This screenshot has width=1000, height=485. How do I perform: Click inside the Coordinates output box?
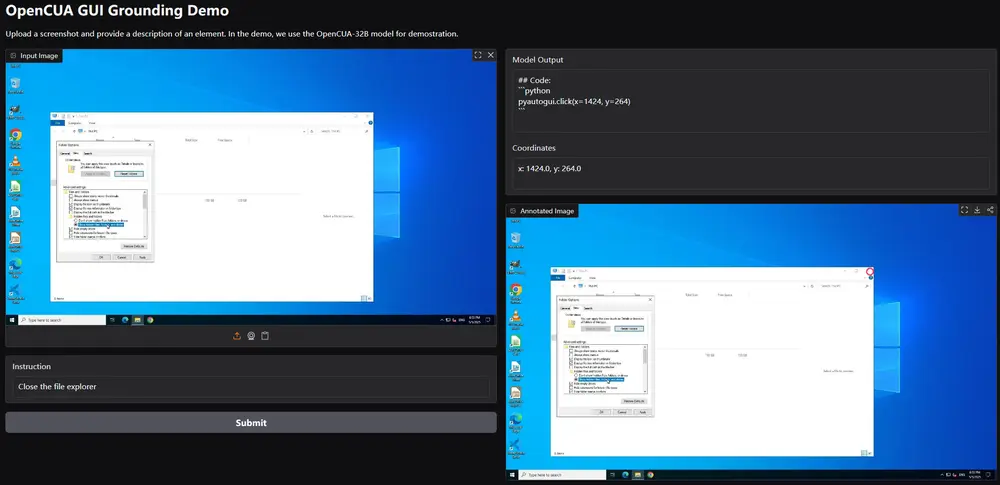coord(750,169)
